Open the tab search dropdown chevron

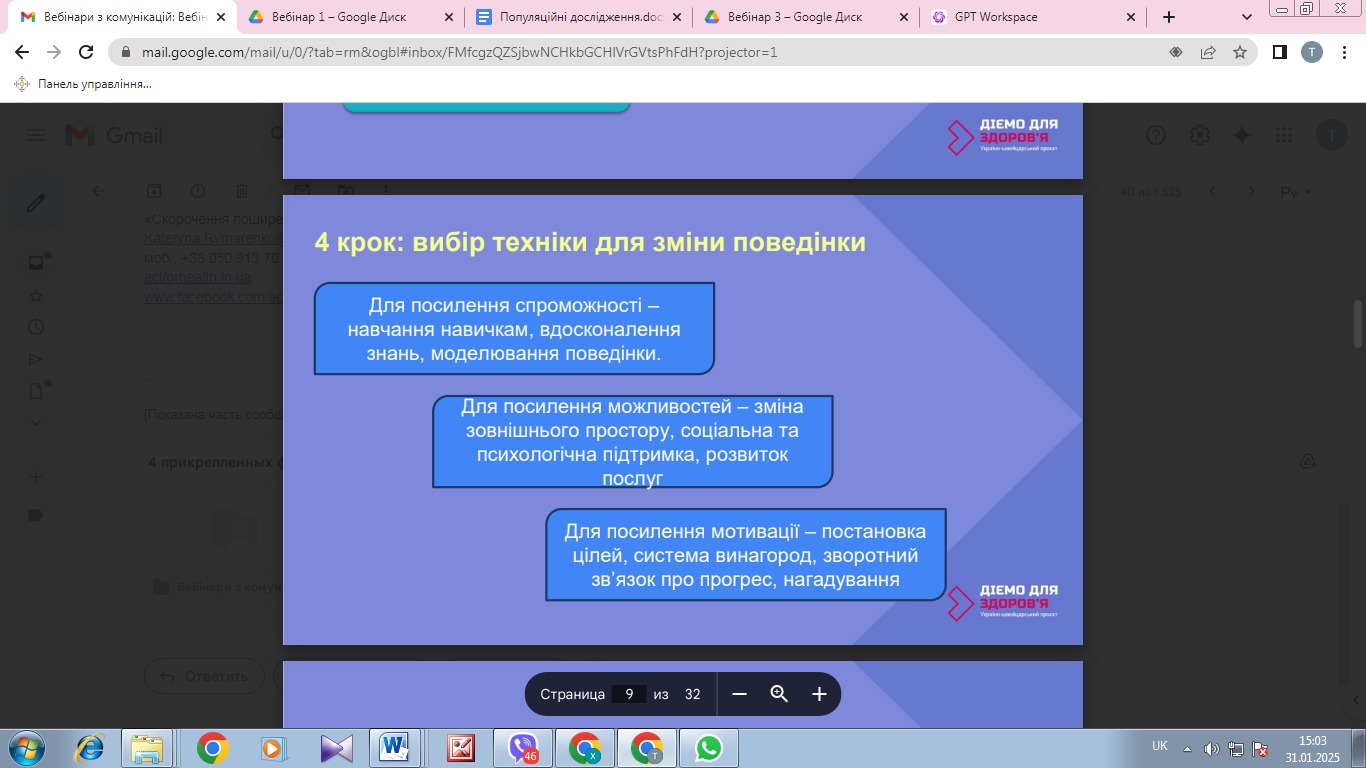pos(1247,17)
